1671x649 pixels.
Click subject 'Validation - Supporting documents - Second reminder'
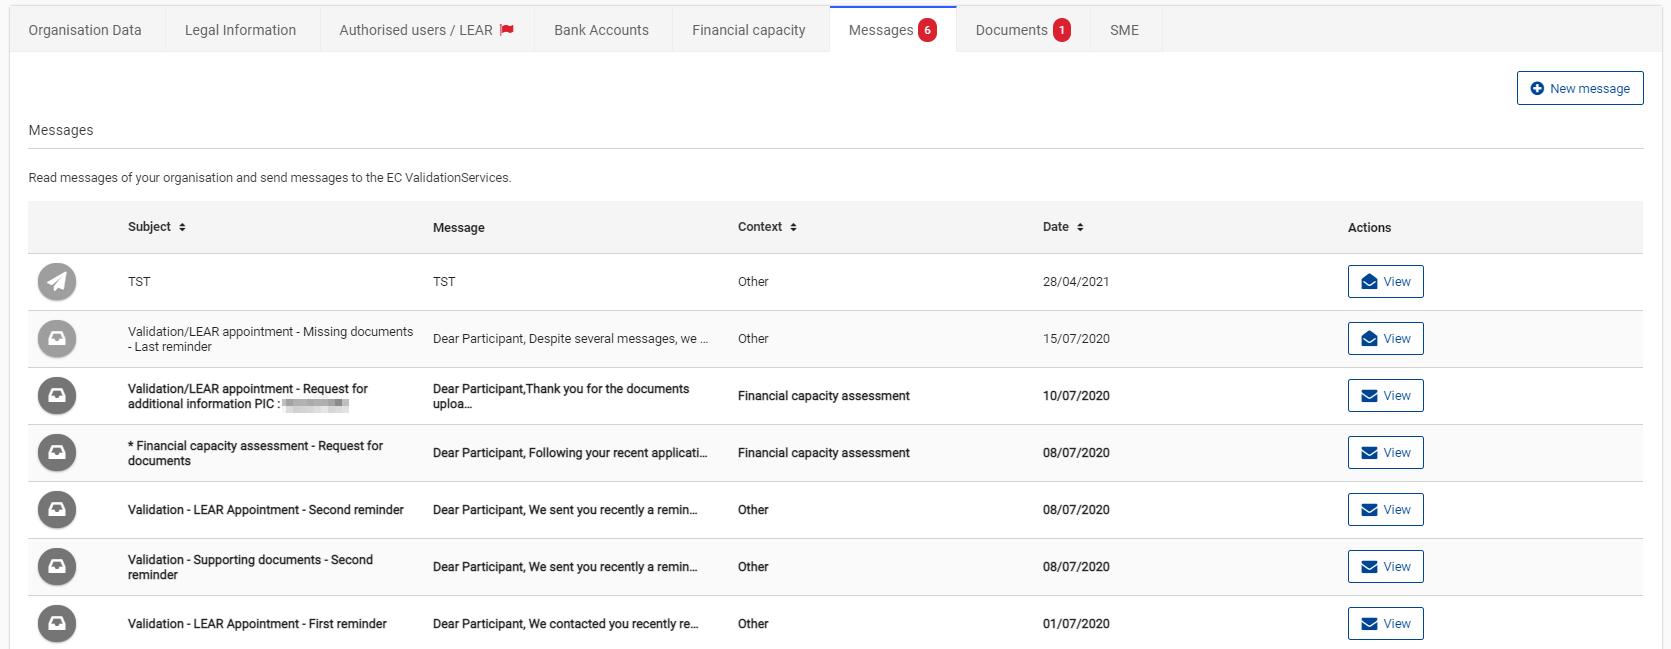[x=250, y=567]
